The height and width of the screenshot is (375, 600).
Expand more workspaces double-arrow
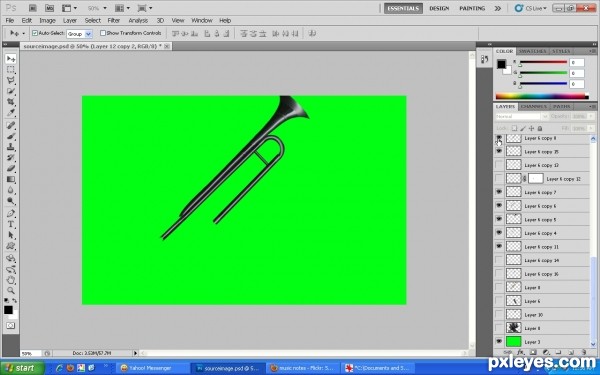coord(497,8)
